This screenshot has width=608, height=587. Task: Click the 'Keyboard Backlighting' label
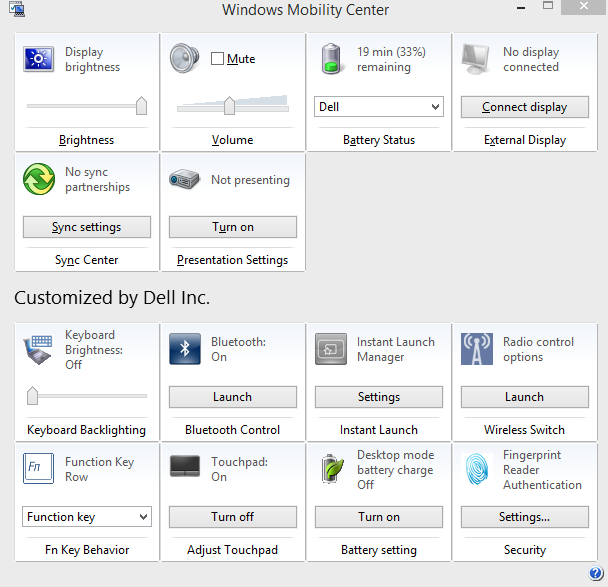point(86,430)
